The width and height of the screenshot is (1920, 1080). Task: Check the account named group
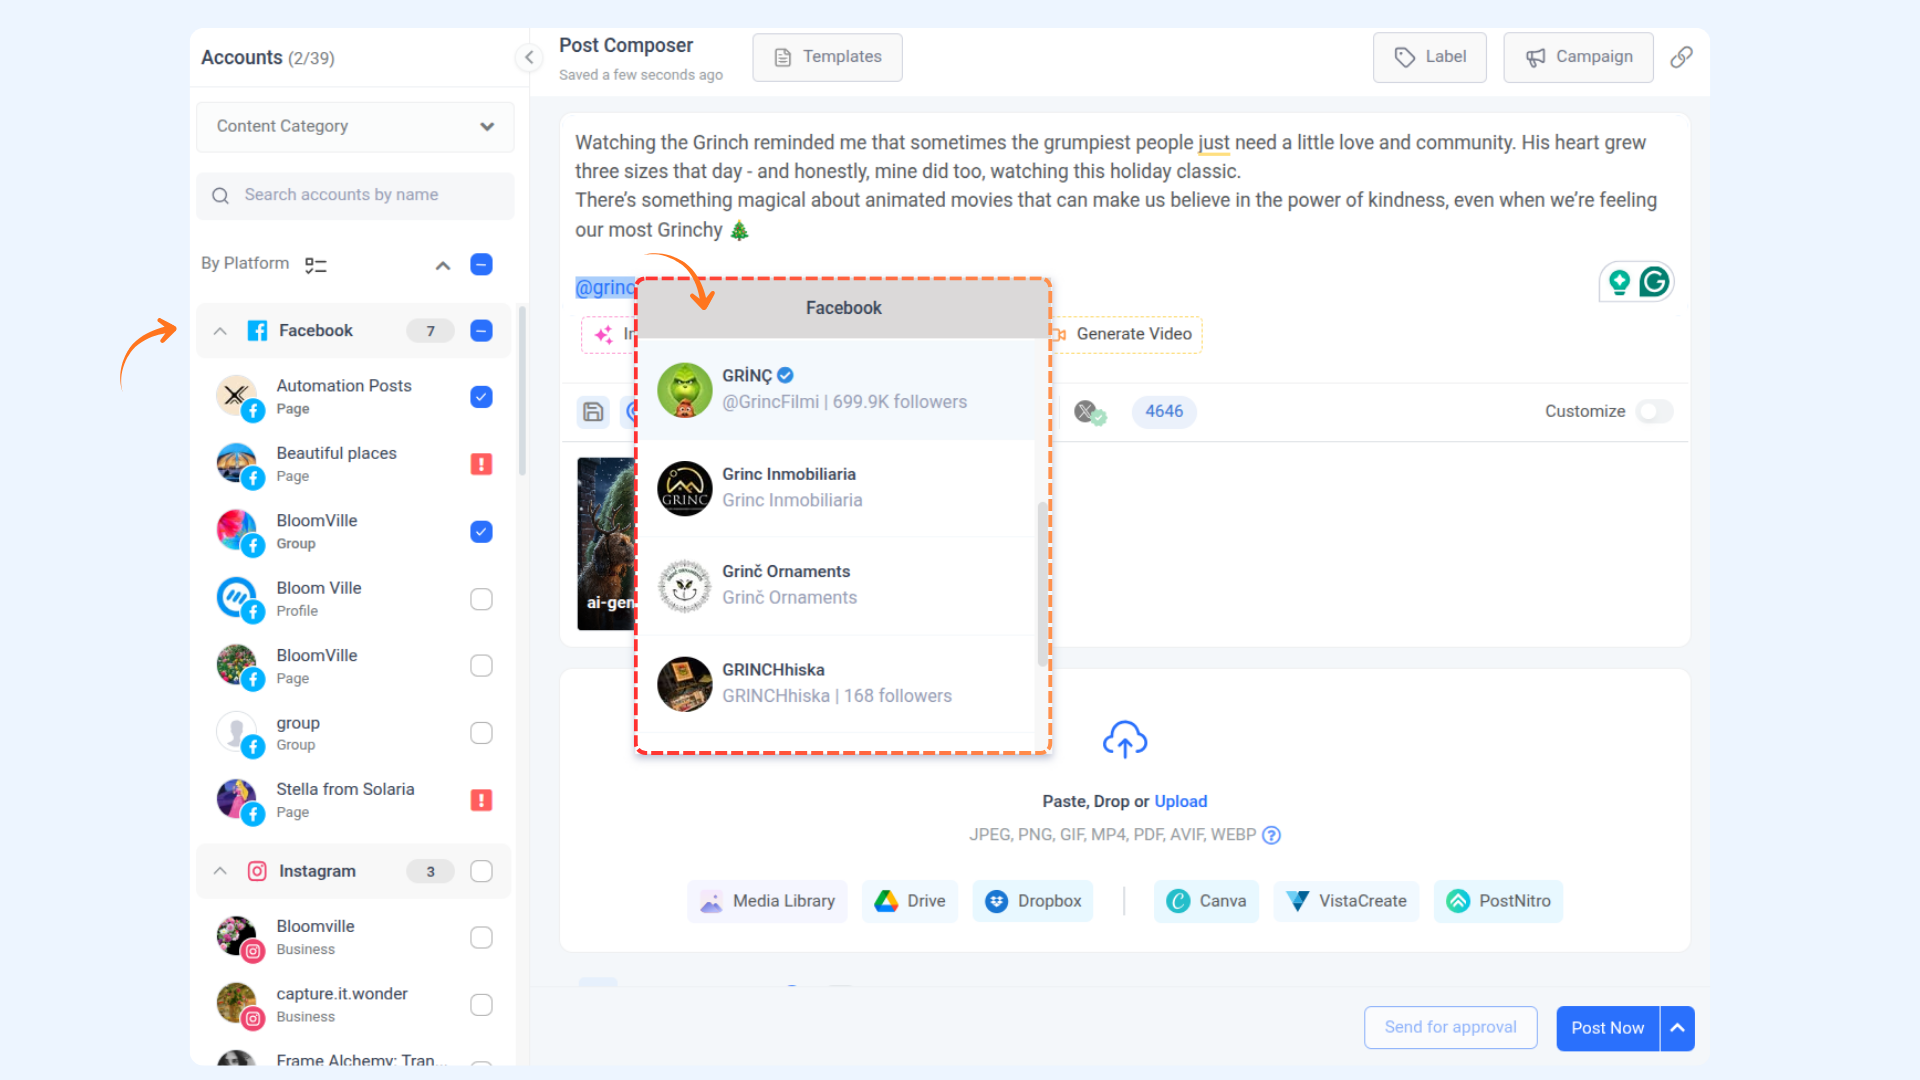pyautogui.click(x=481, y=733)
